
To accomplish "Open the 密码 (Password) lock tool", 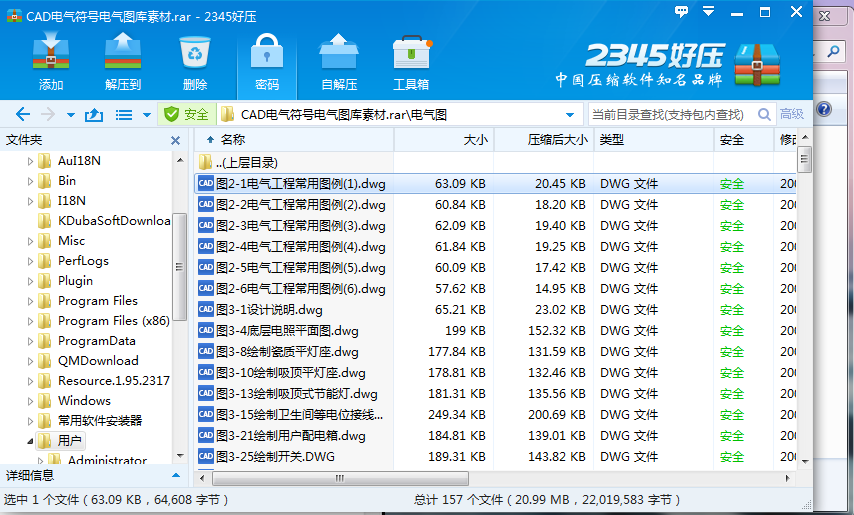I will (x=267, y=60).
